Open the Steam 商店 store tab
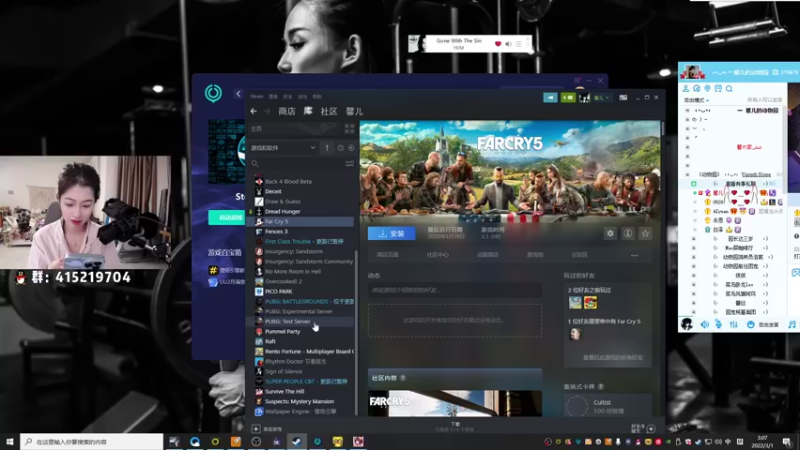This screenshot has width=800, height=450. tap(287, 111)
